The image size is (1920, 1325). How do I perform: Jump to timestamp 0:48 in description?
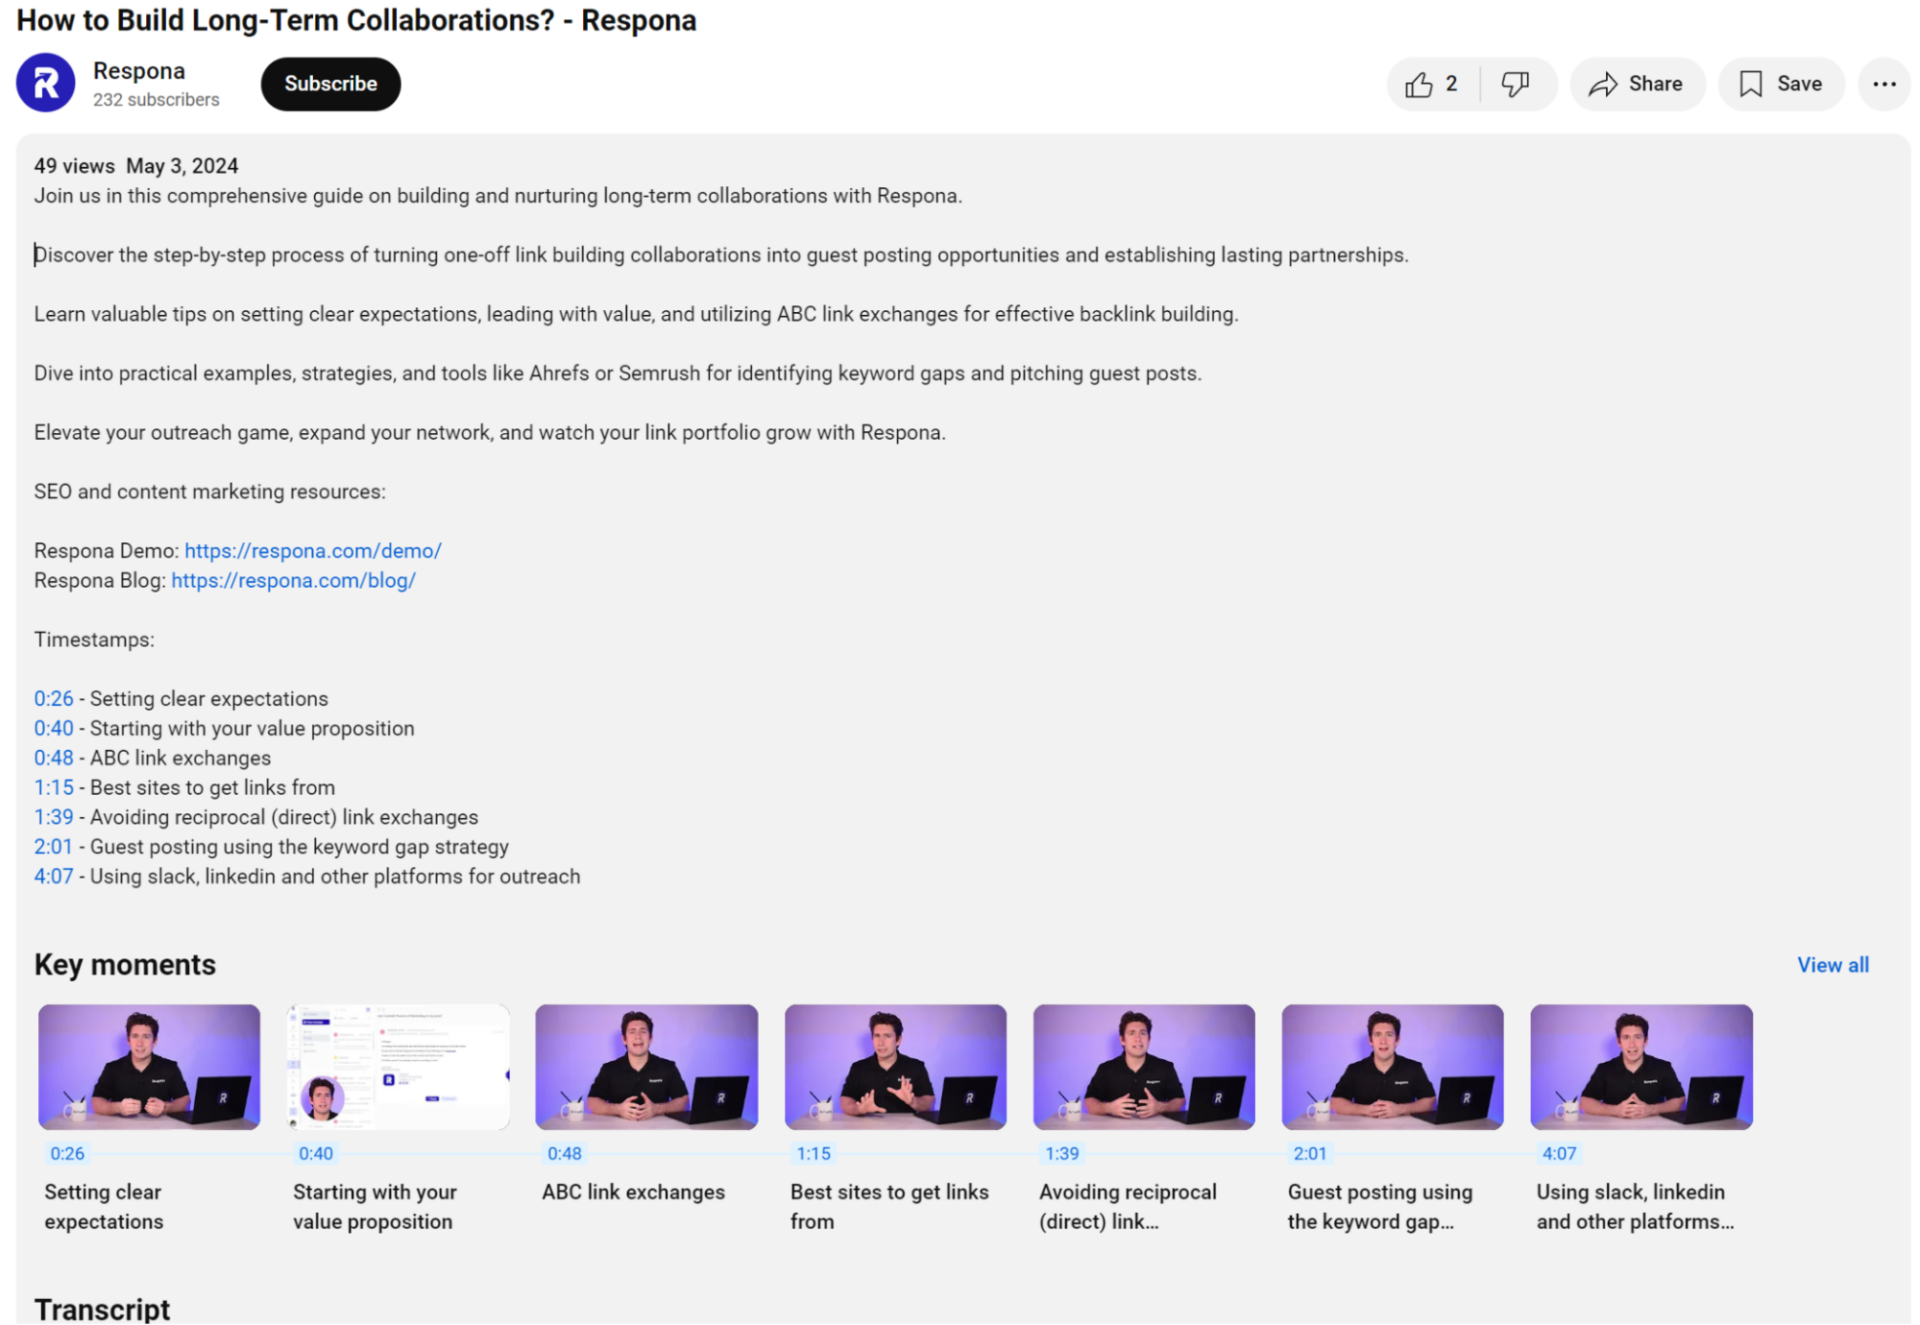(x=54, y=758)
